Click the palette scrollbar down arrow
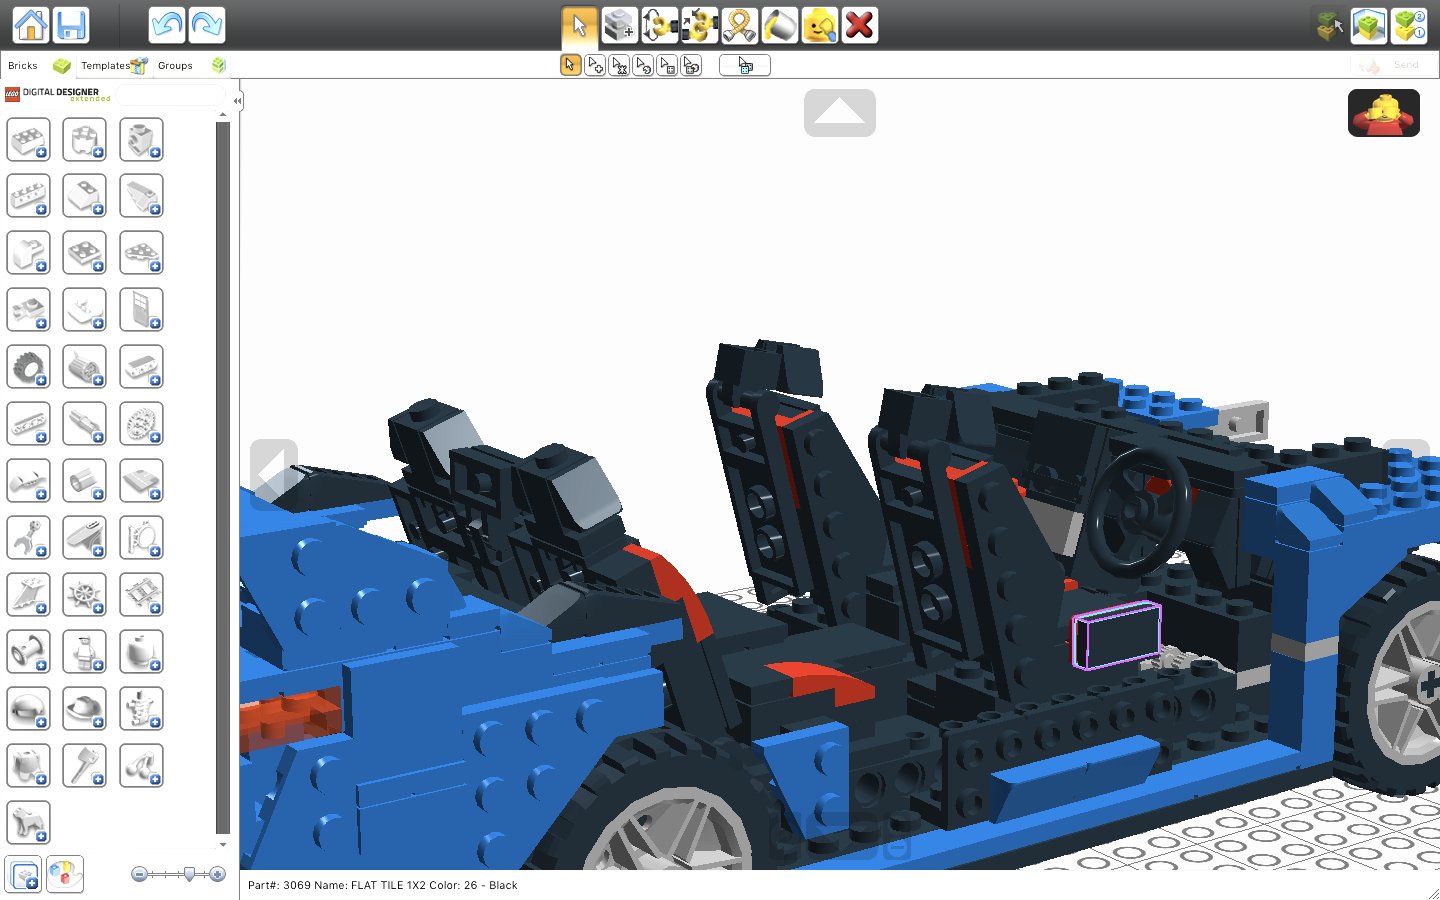The height and width of the screenshot is (900, 1440). point(223,845)
